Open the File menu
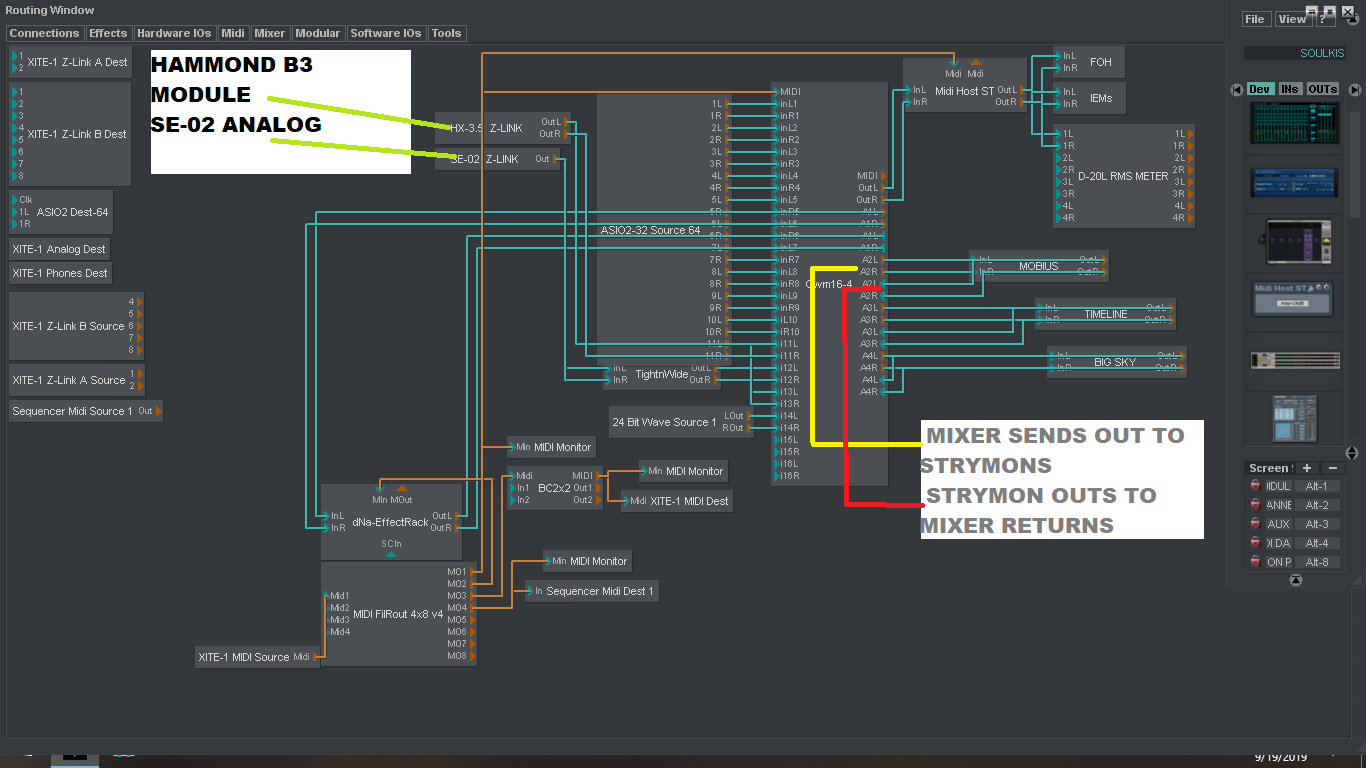The image size is (1366, 768). coord(1255,19)
